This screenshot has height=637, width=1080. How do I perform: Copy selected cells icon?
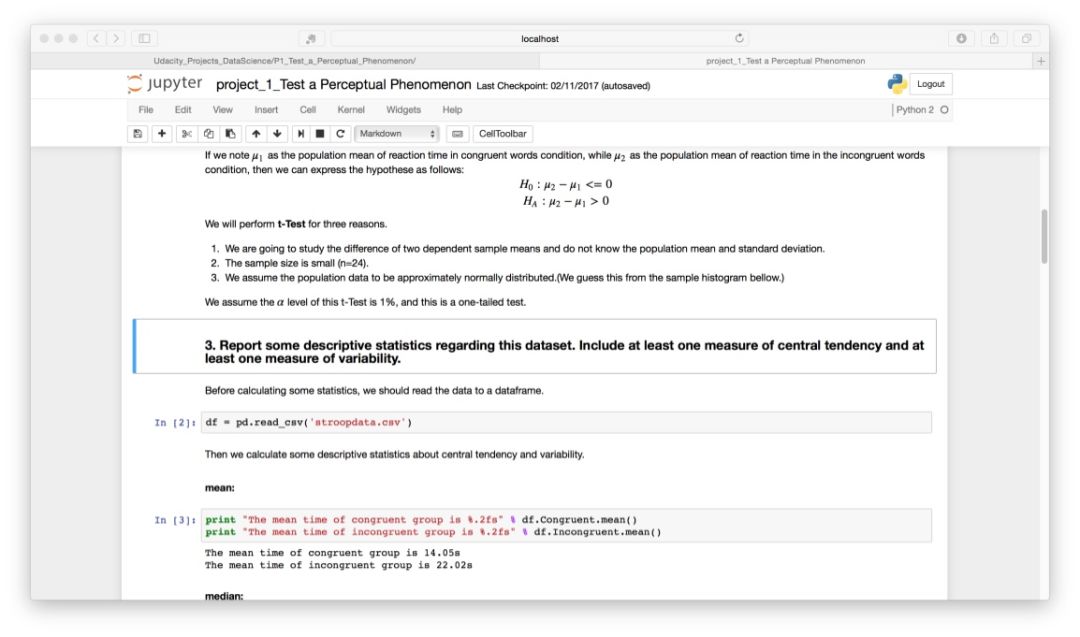click(x=209, y=134)
